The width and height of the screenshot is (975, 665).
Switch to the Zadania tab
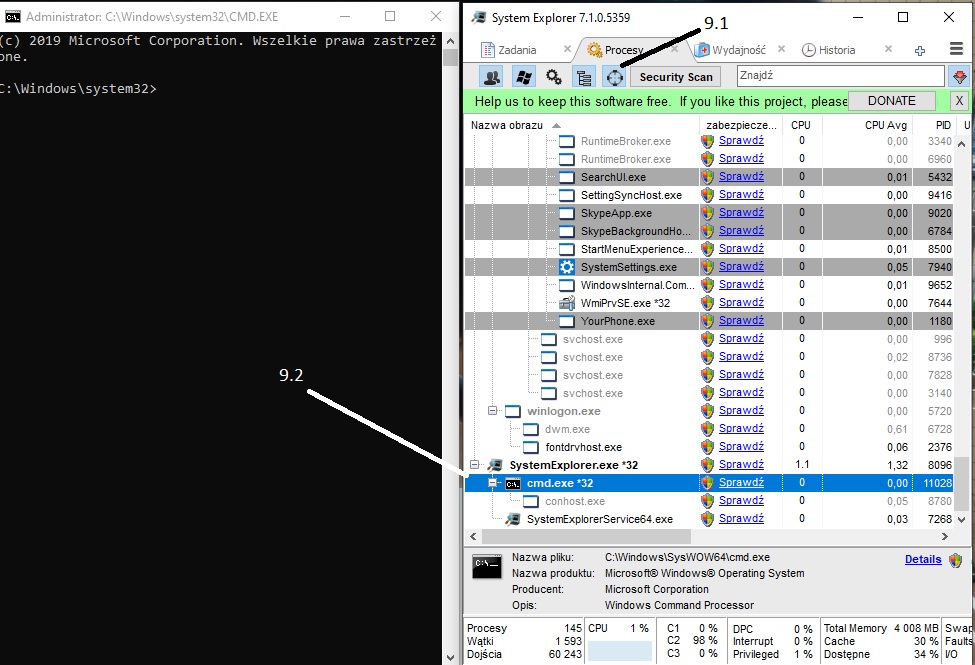point(517,50)
